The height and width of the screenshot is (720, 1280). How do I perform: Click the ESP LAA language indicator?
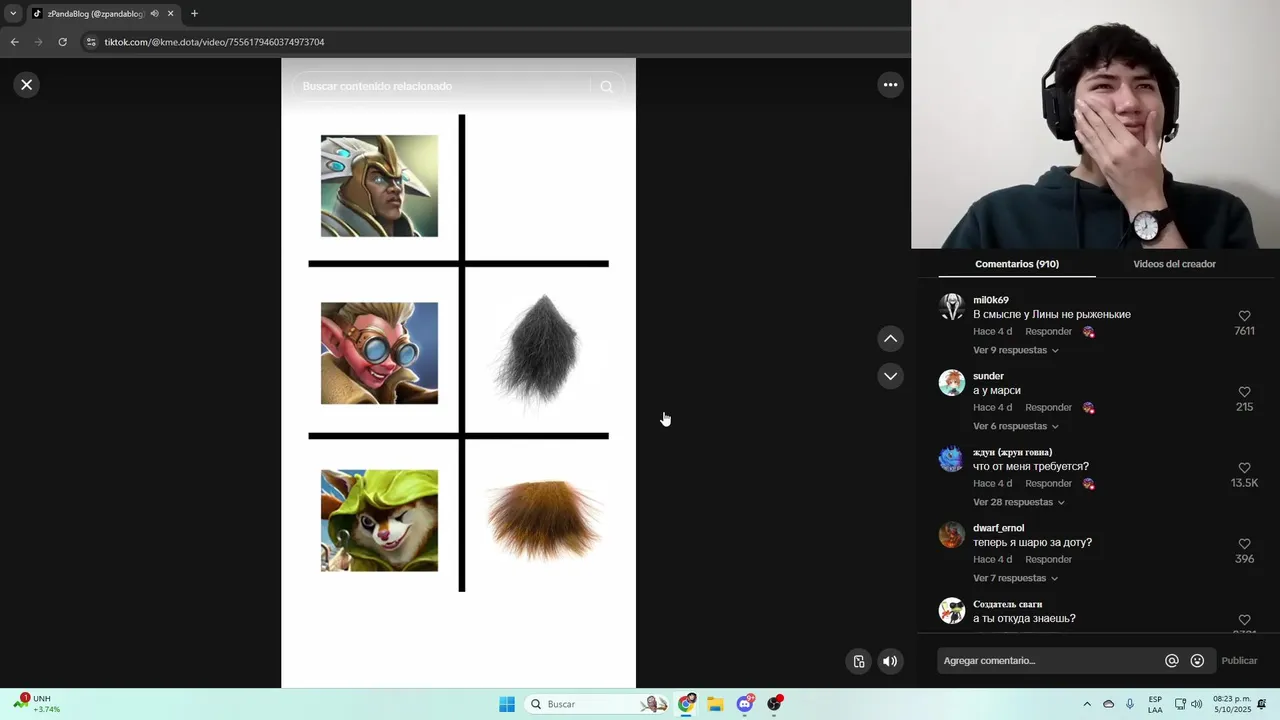click(1155, 704)
